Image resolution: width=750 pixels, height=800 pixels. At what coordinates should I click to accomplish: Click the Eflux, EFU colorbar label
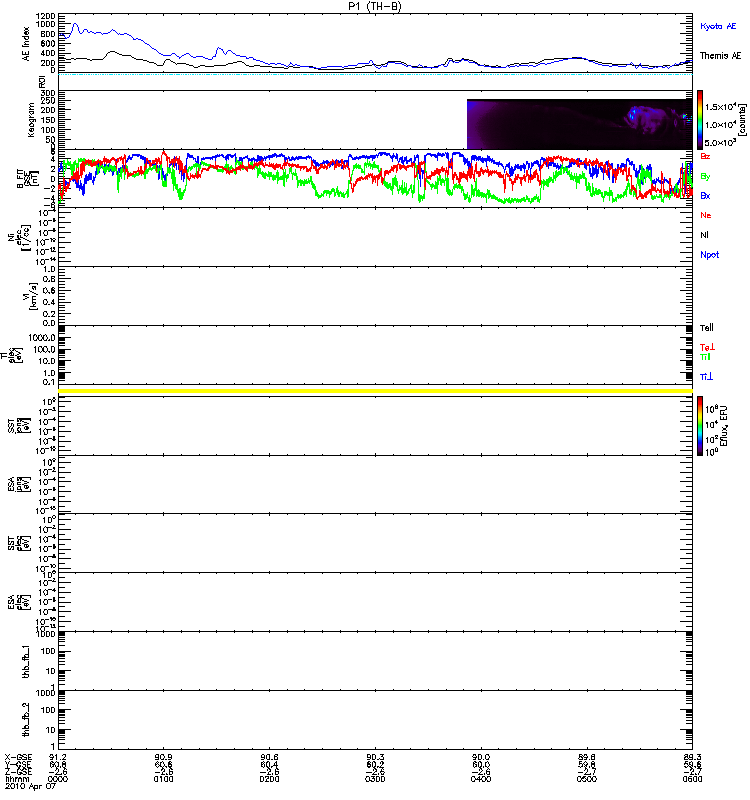click(x=724, y=427)
